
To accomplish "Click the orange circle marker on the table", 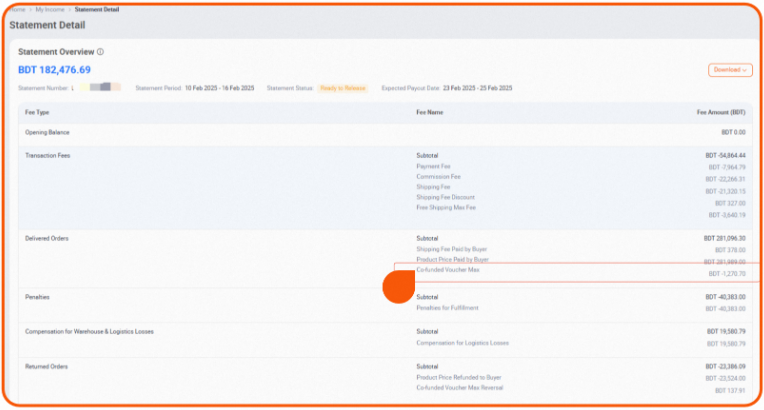I will point(399,287).
